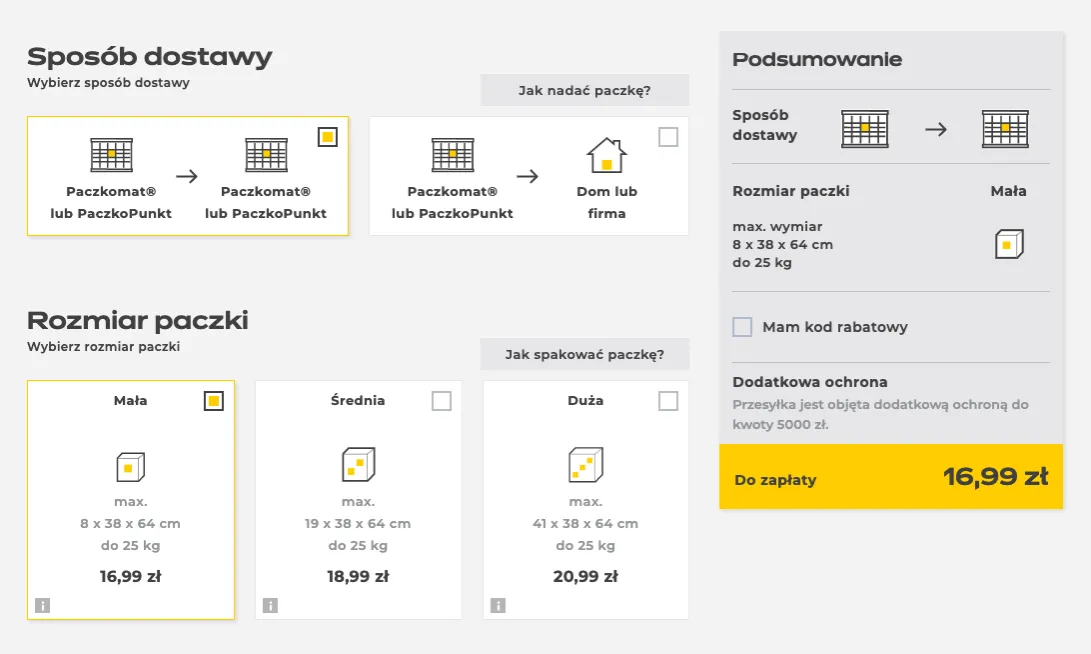Open the info icon on the Duża card
This screenshot has width=1091, height=654.
tap(496, 604)
